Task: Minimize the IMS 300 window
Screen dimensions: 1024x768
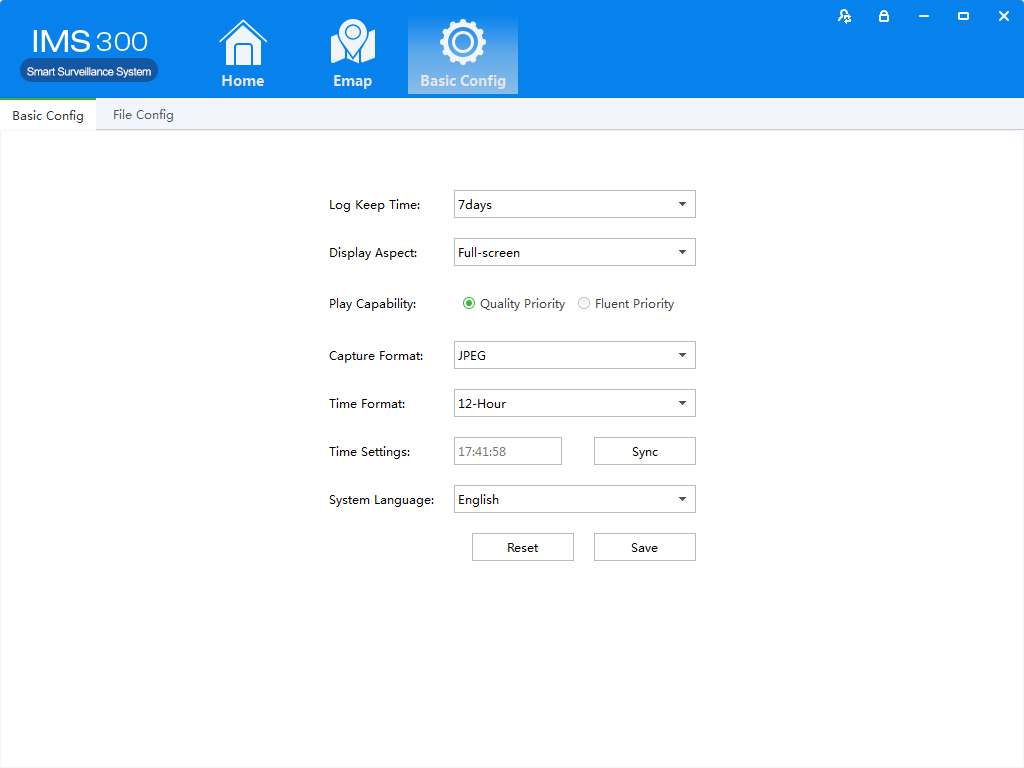Action: 923,16
